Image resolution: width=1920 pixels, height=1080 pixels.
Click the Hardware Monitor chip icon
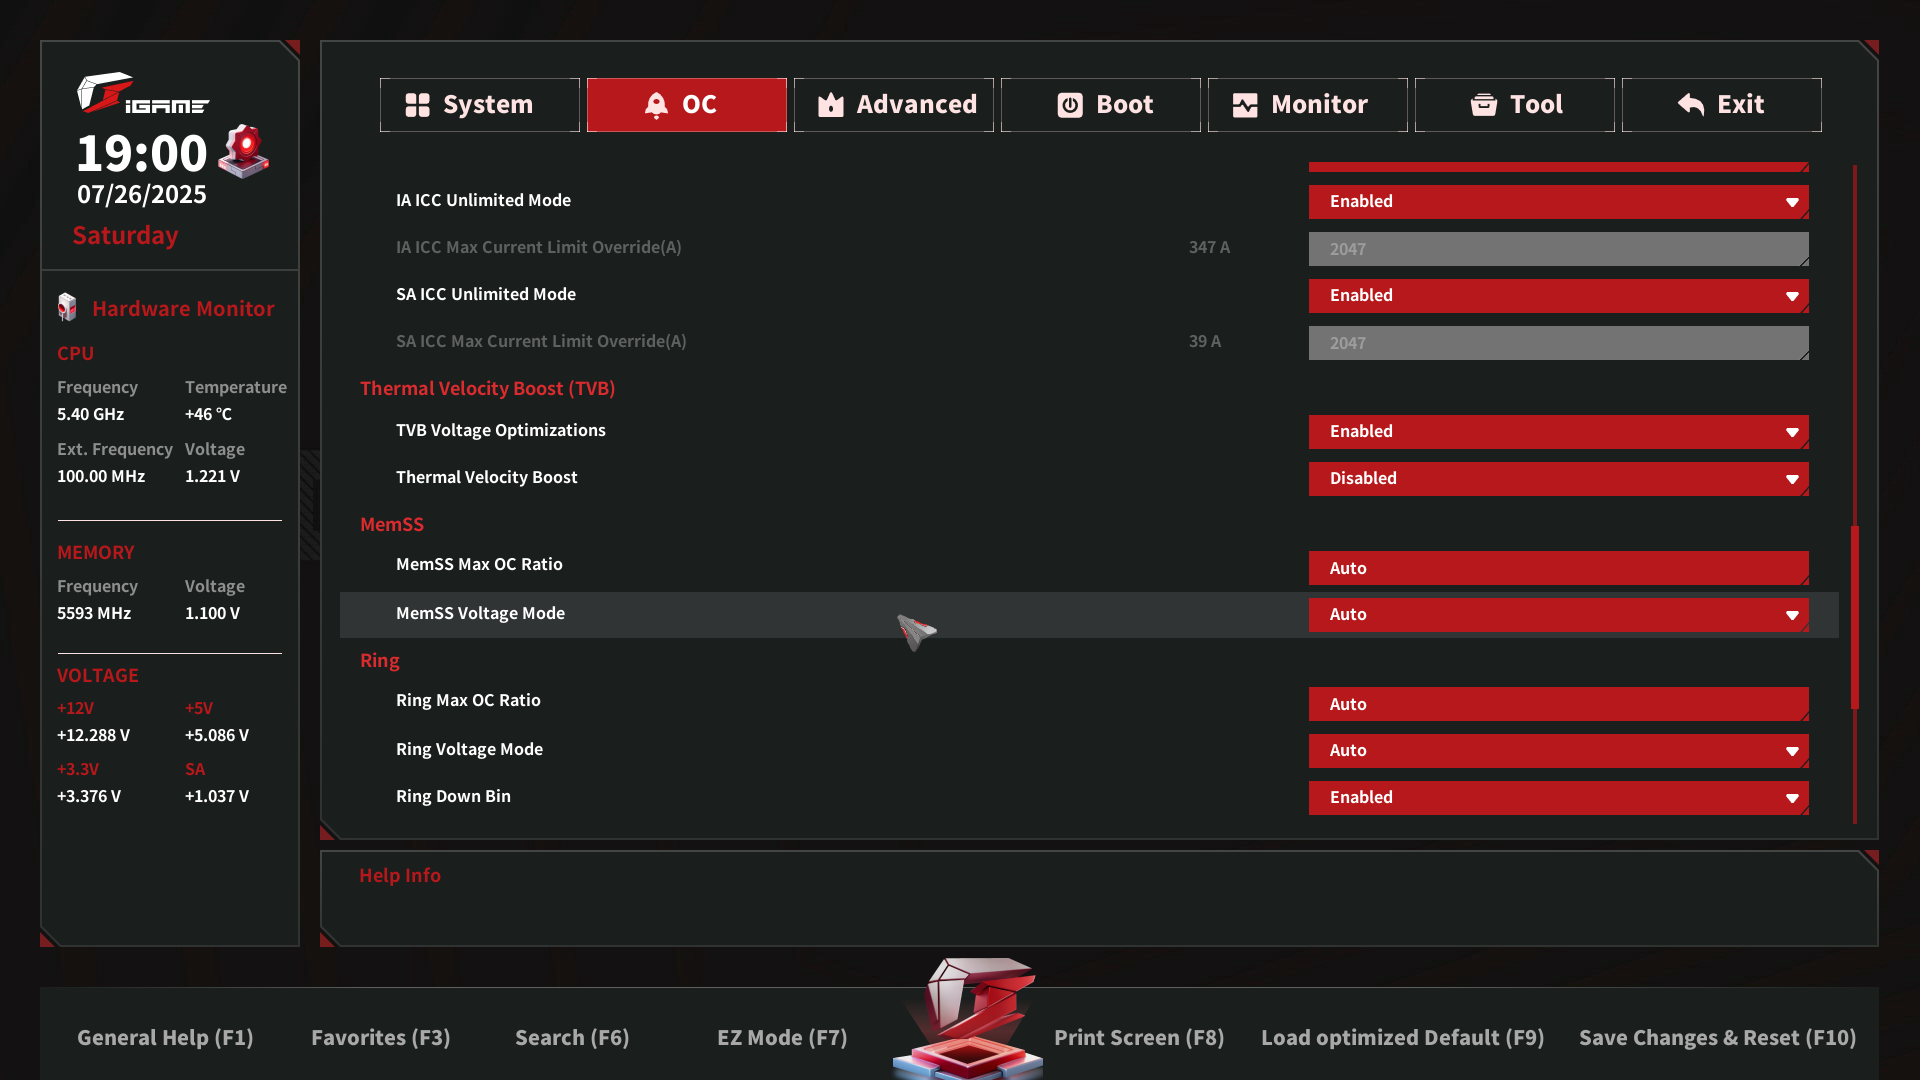(67, 308)
